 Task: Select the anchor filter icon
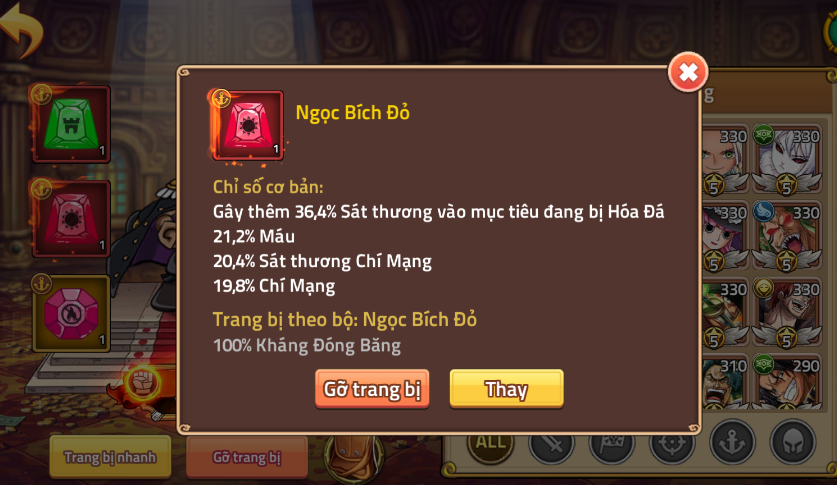[x=732, y=443]
